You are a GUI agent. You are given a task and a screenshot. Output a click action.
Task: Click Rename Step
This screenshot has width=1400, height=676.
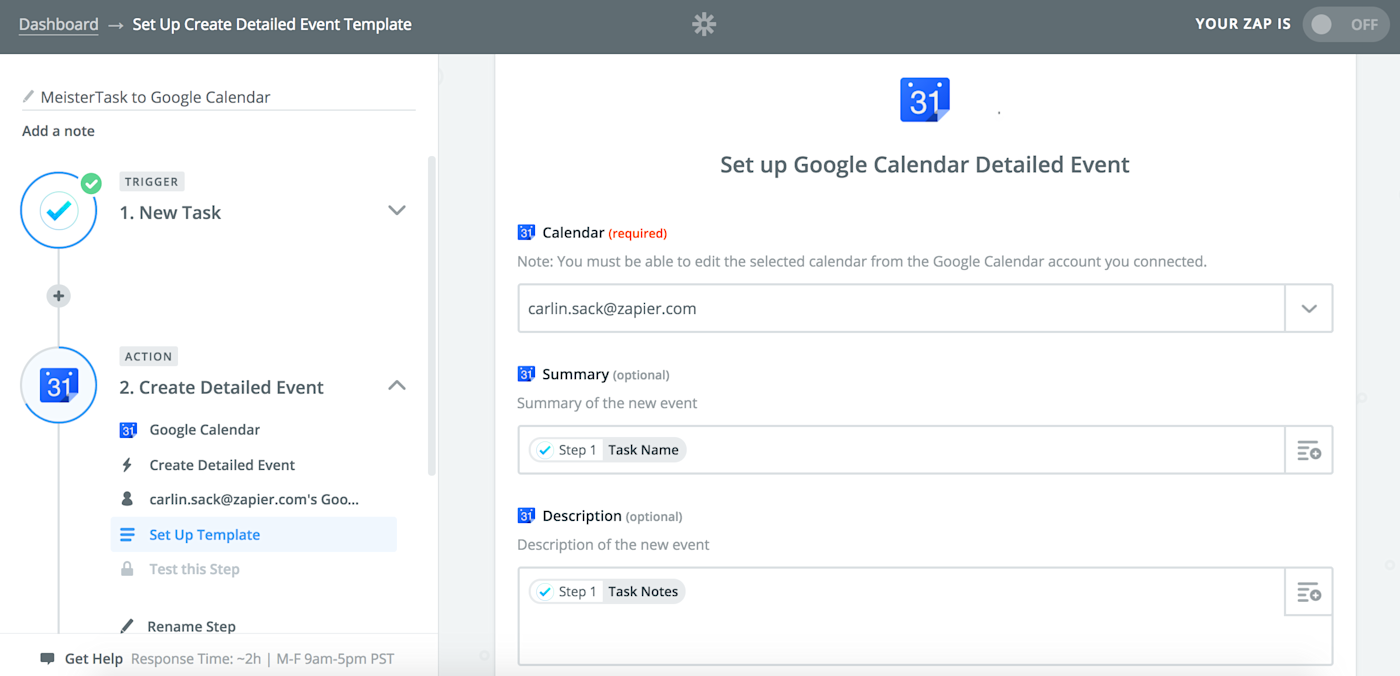click(x=191, y=626)
